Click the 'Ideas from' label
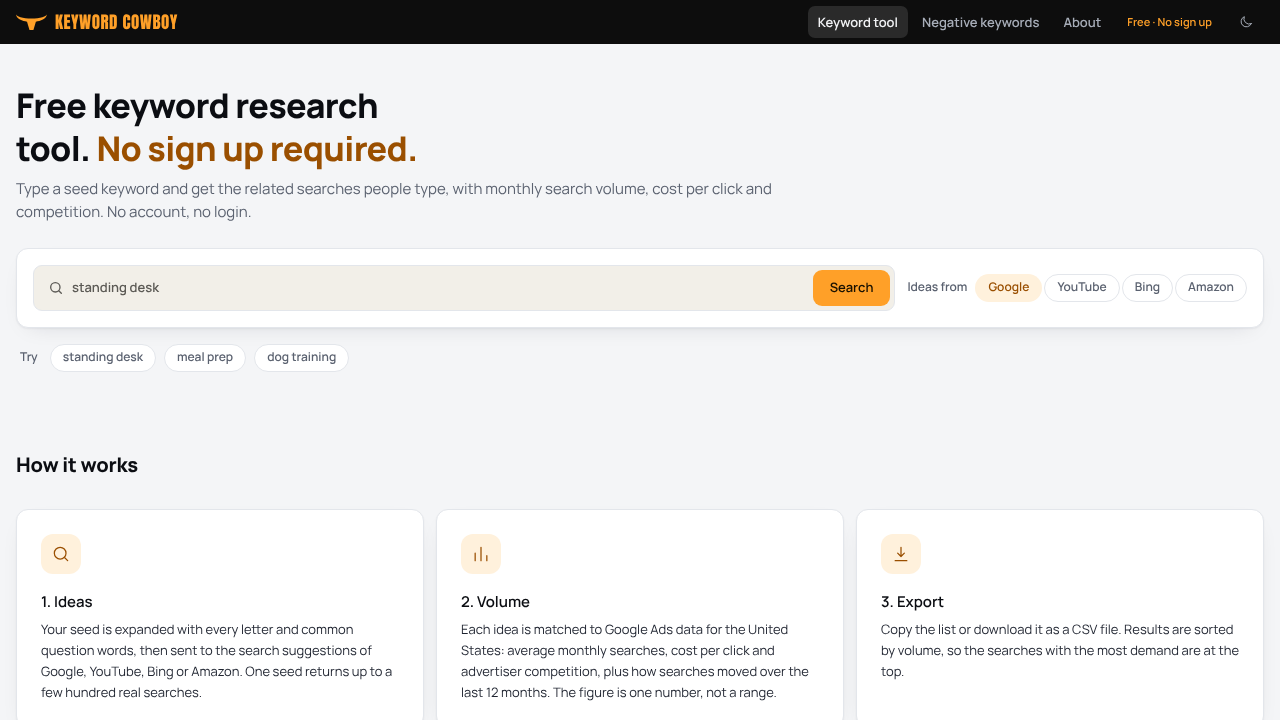 (937, 287)
